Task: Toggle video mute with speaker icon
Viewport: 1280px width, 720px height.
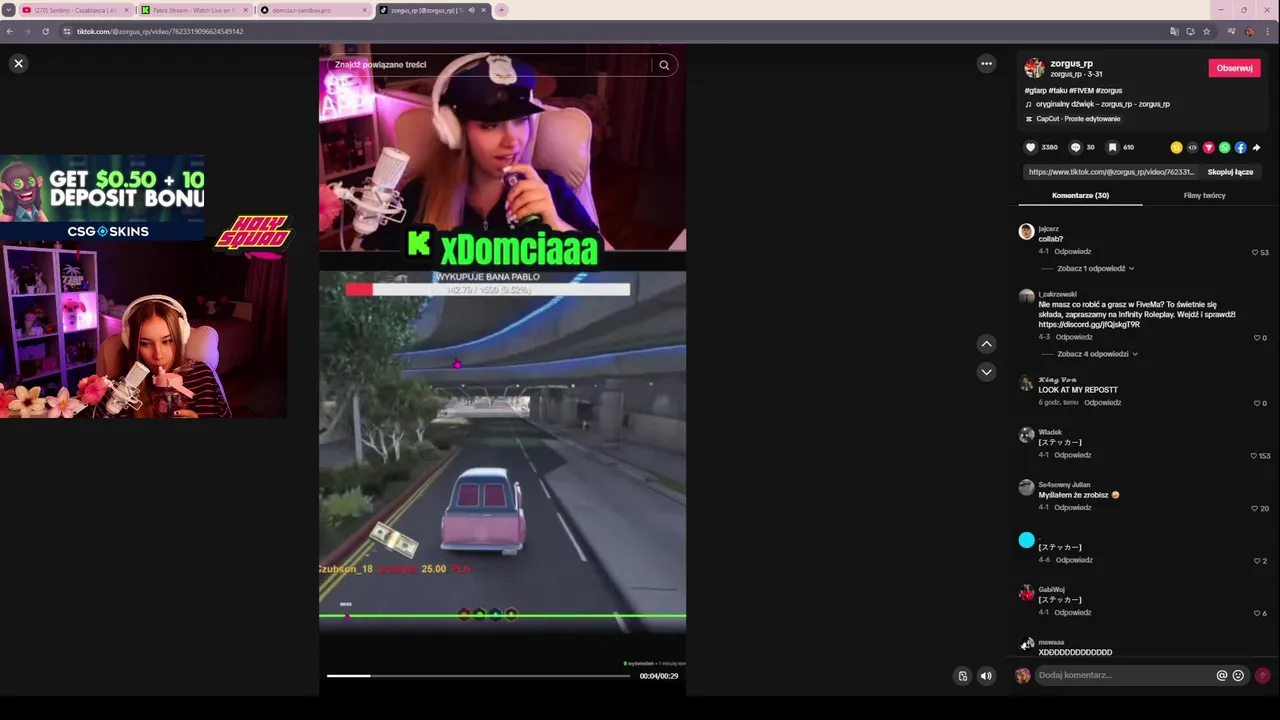Action: (x=986, y=676)
